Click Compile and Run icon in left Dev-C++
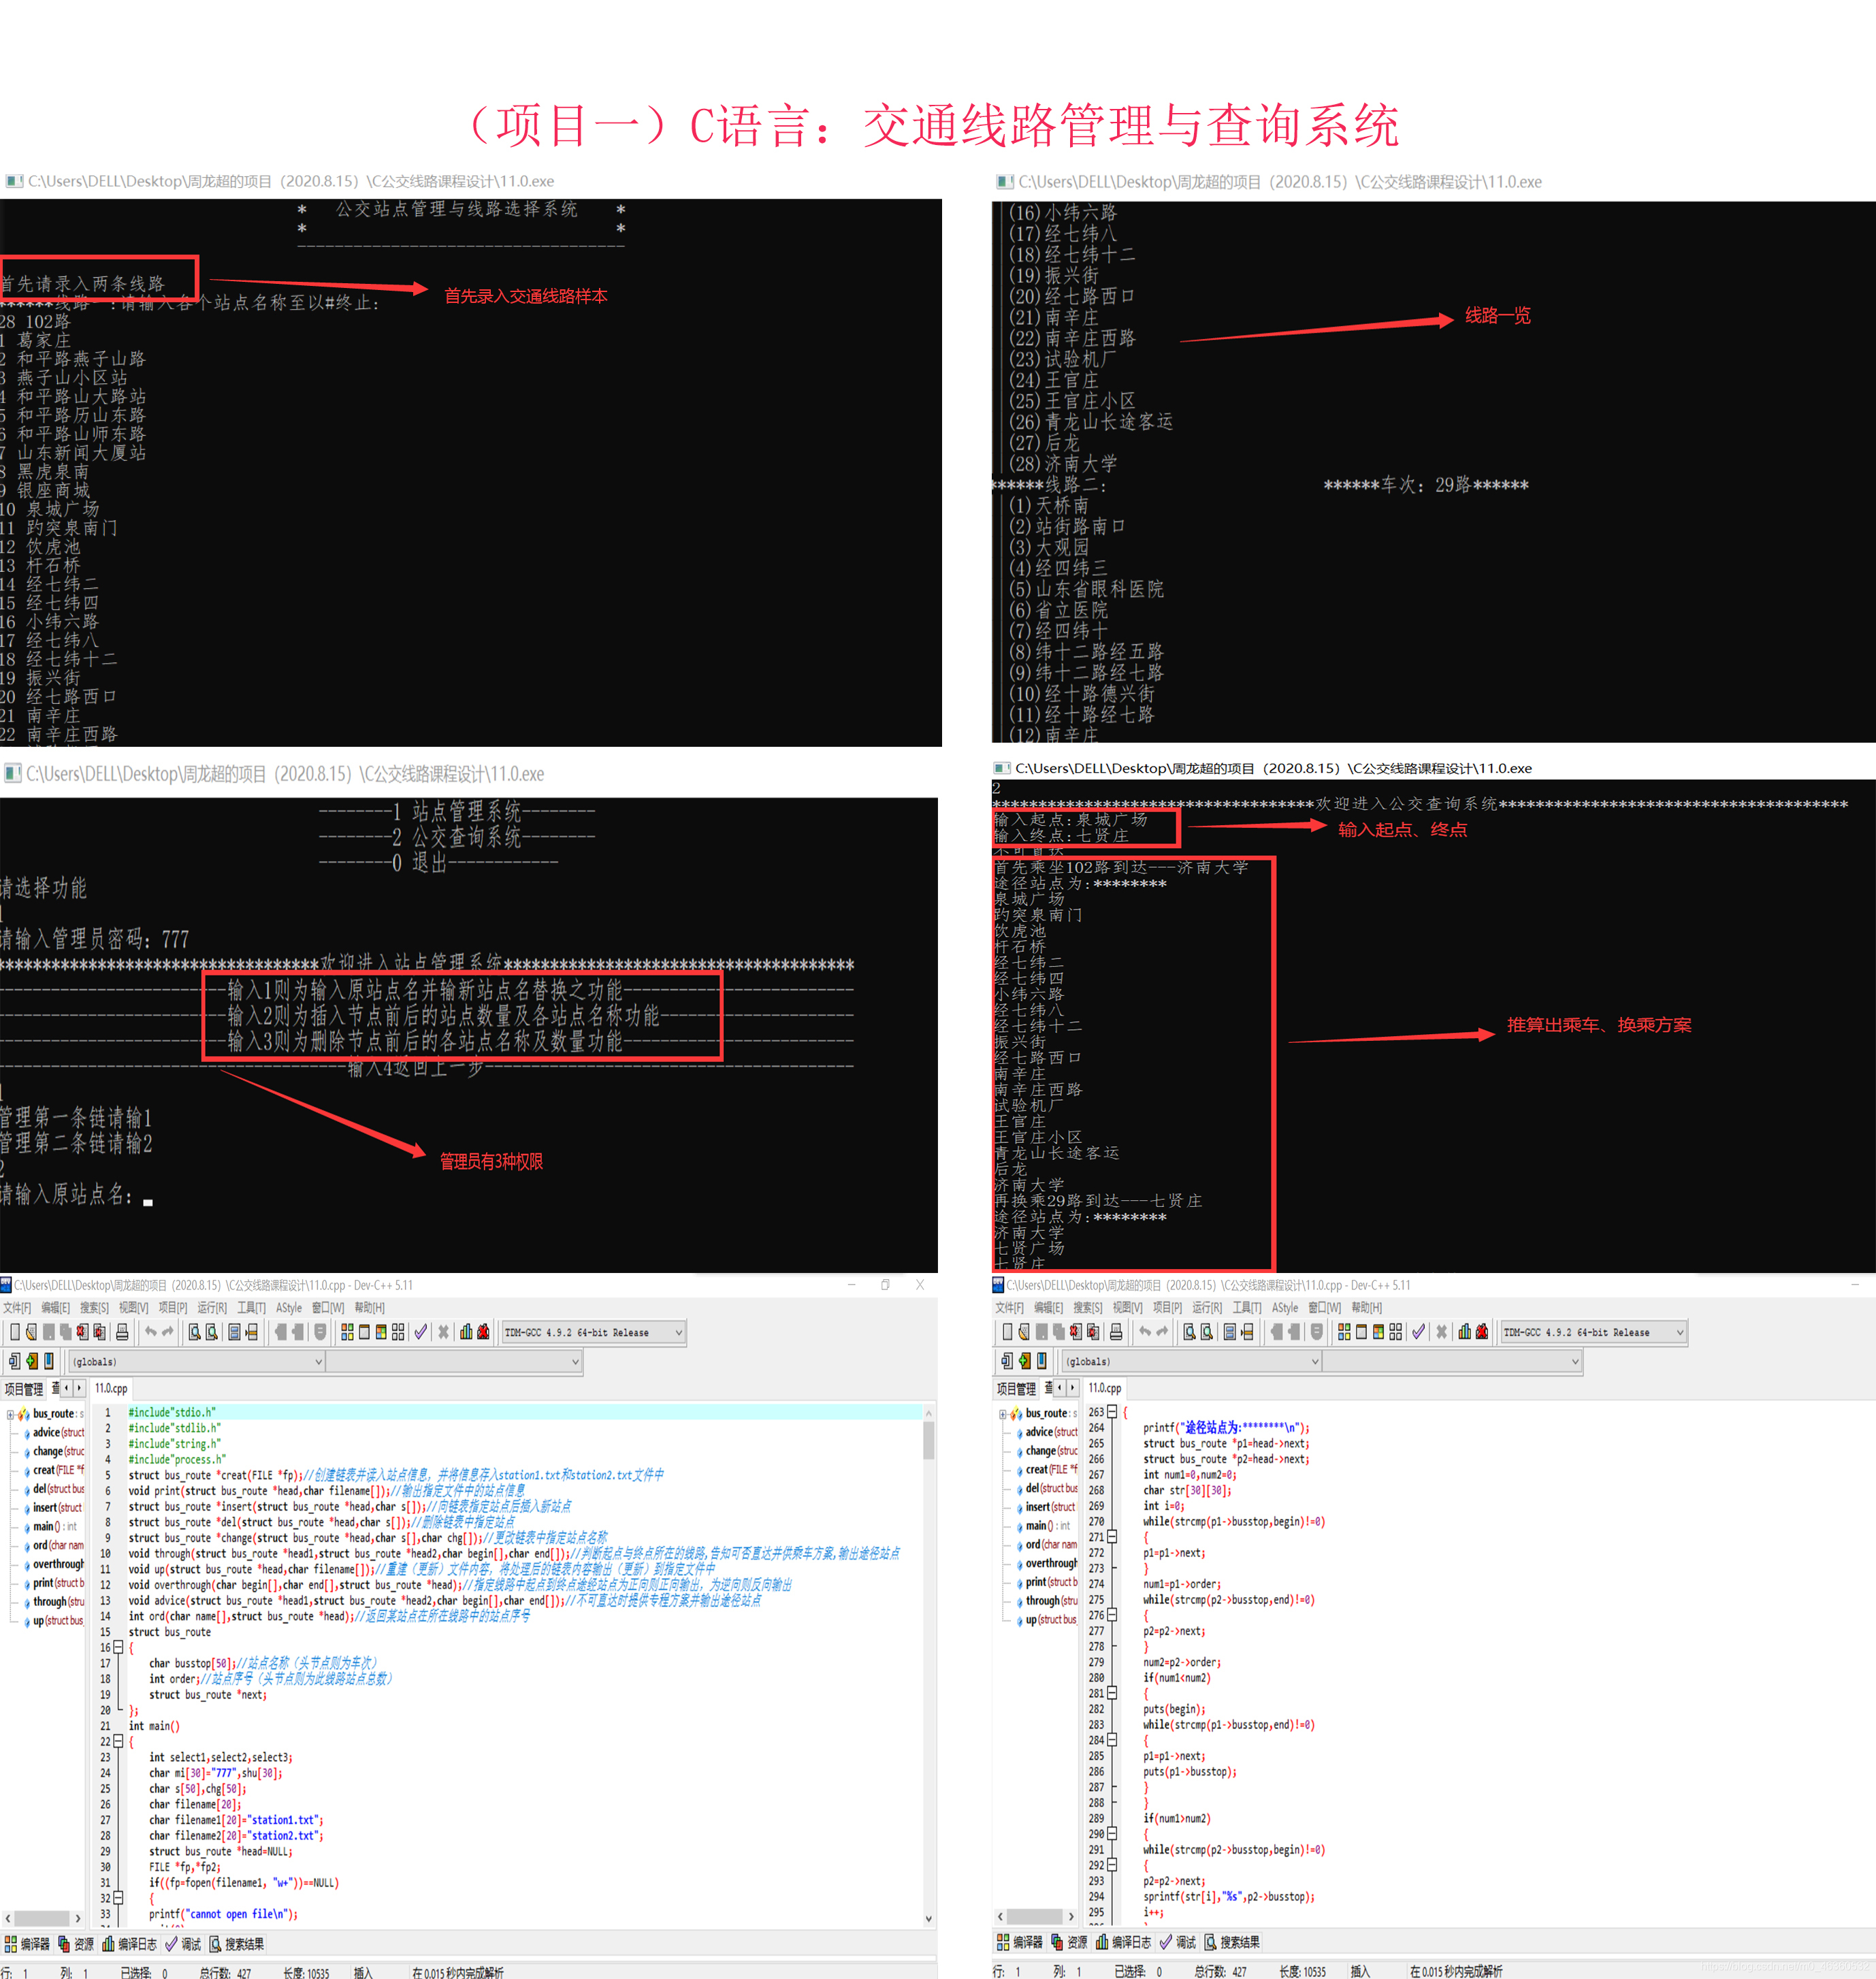The width and height of the screenshot is (1876, 1979). (x=381, y=1332)
